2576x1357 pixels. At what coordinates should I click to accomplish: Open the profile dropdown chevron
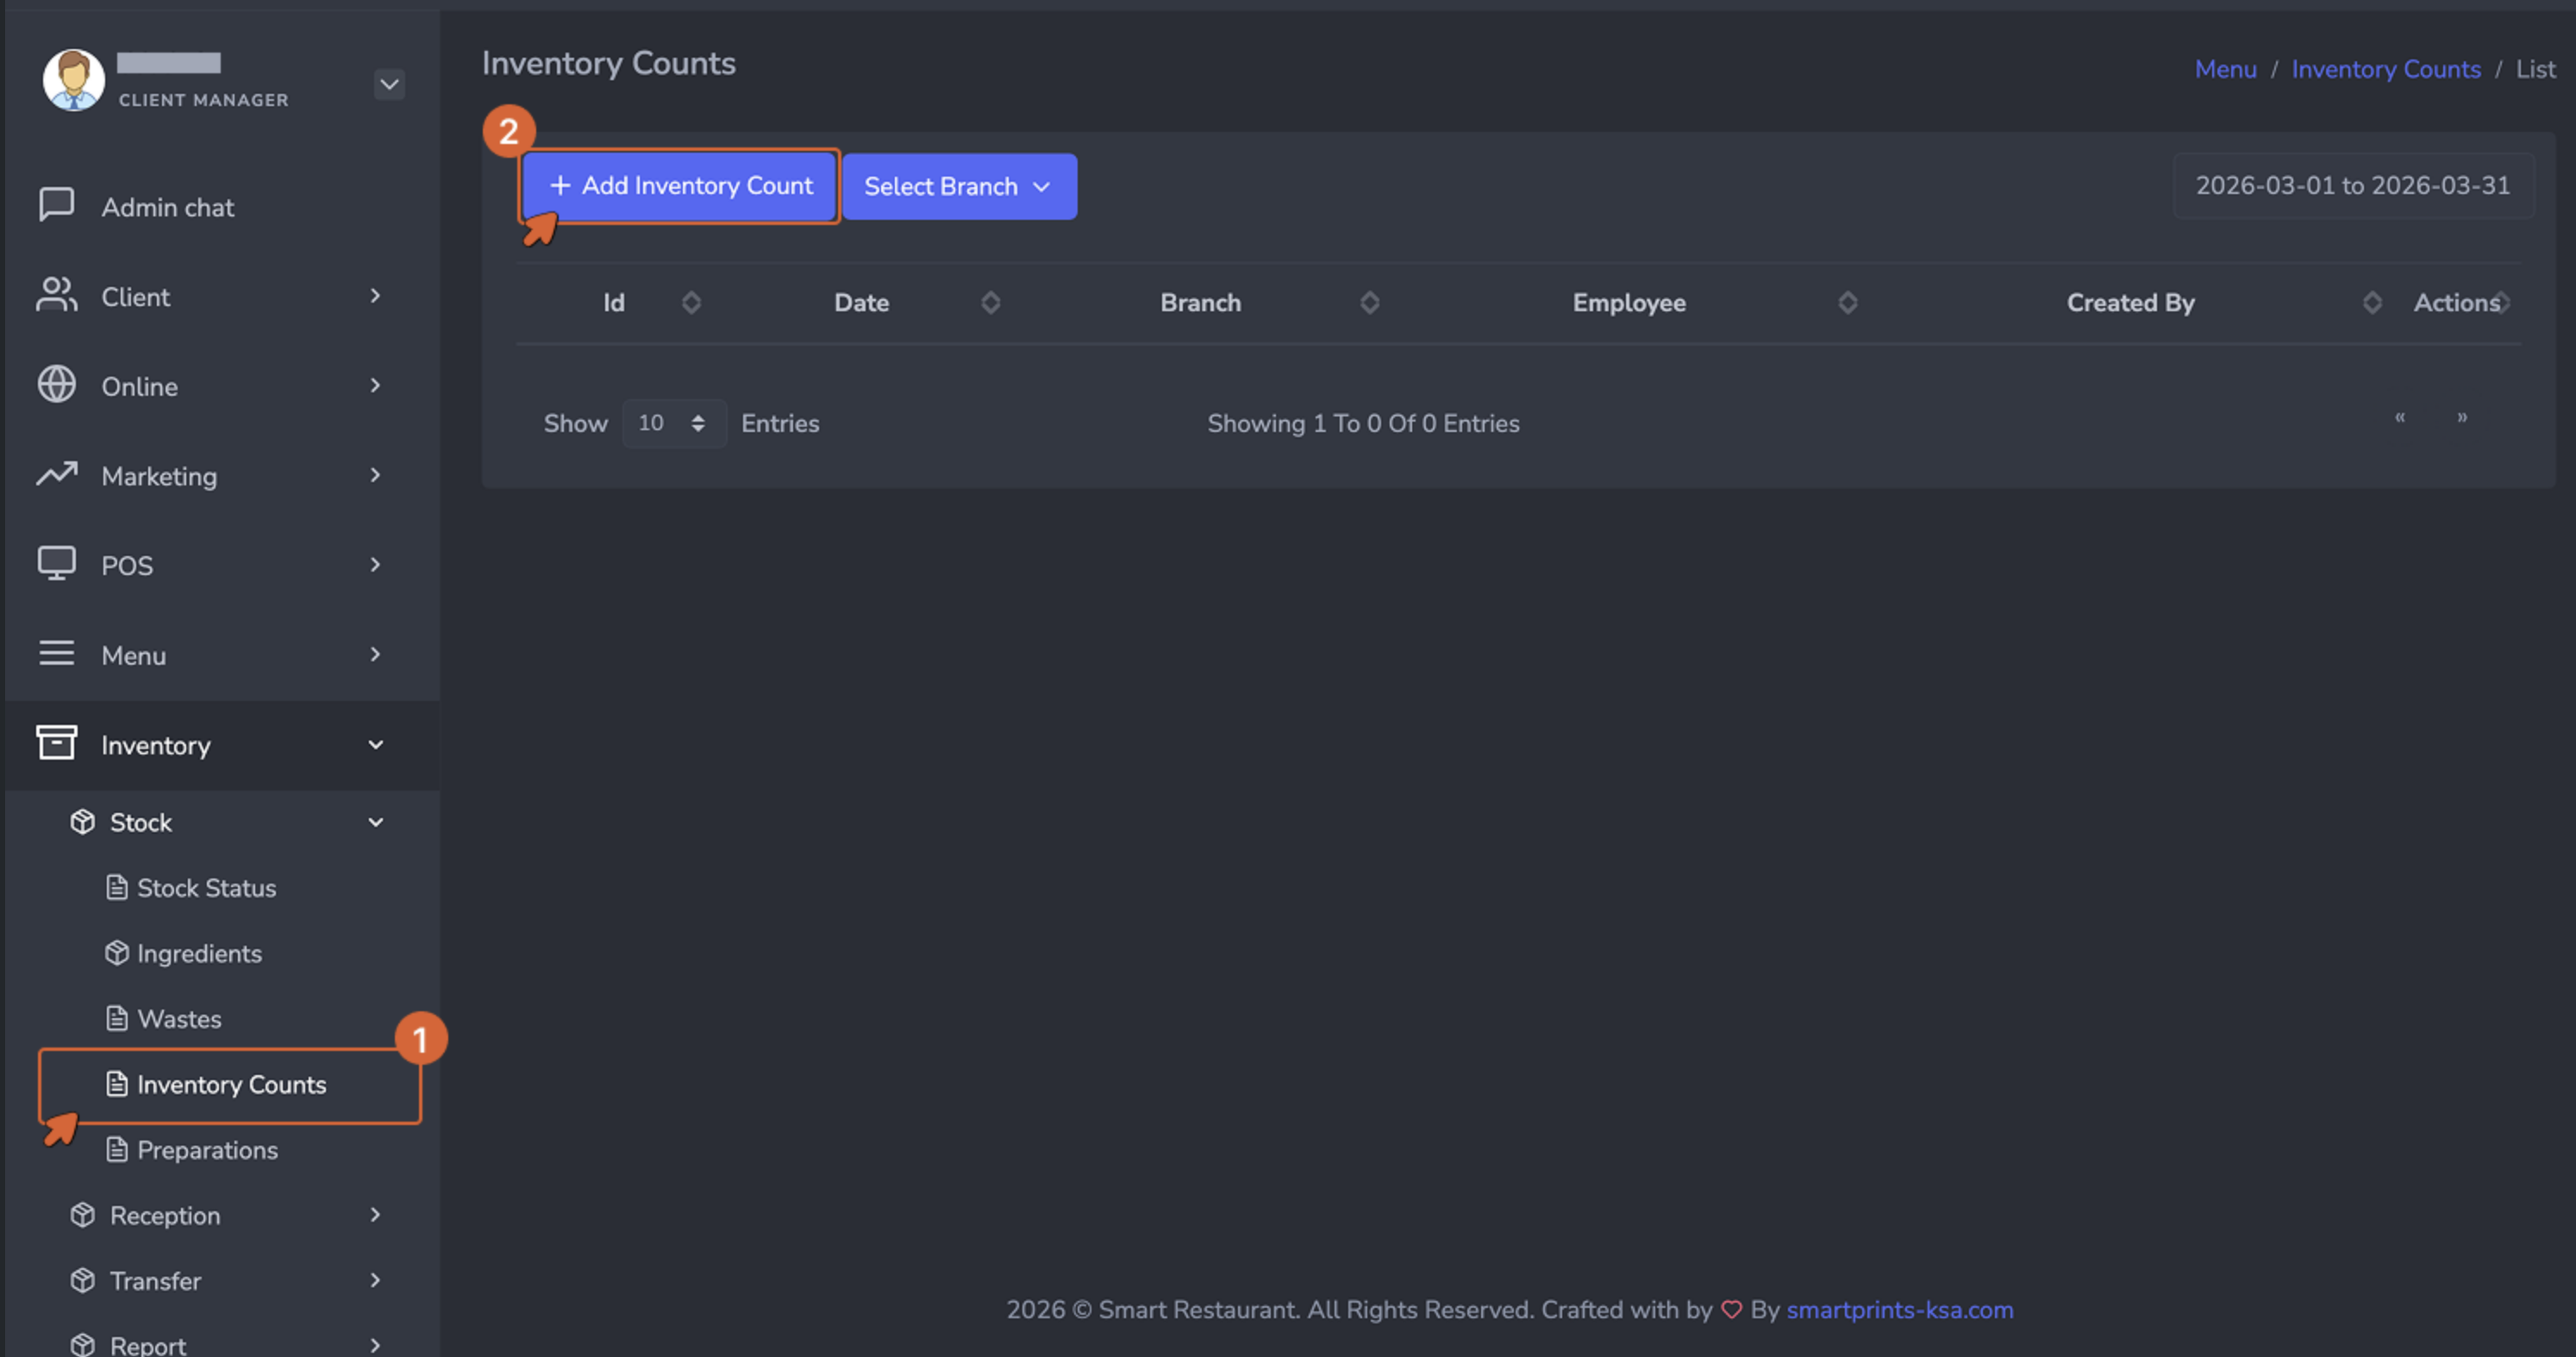[389, 84]
